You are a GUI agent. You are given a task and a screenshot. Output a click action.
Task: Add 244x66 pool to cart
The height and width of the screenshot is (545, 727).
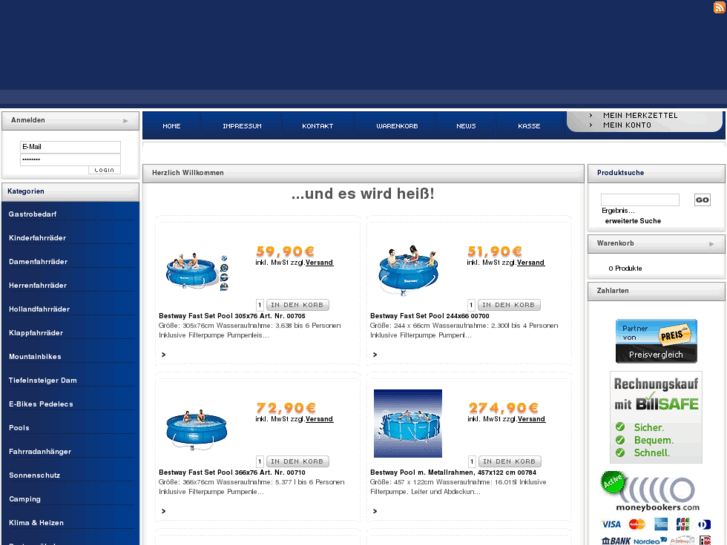point(509,305)
